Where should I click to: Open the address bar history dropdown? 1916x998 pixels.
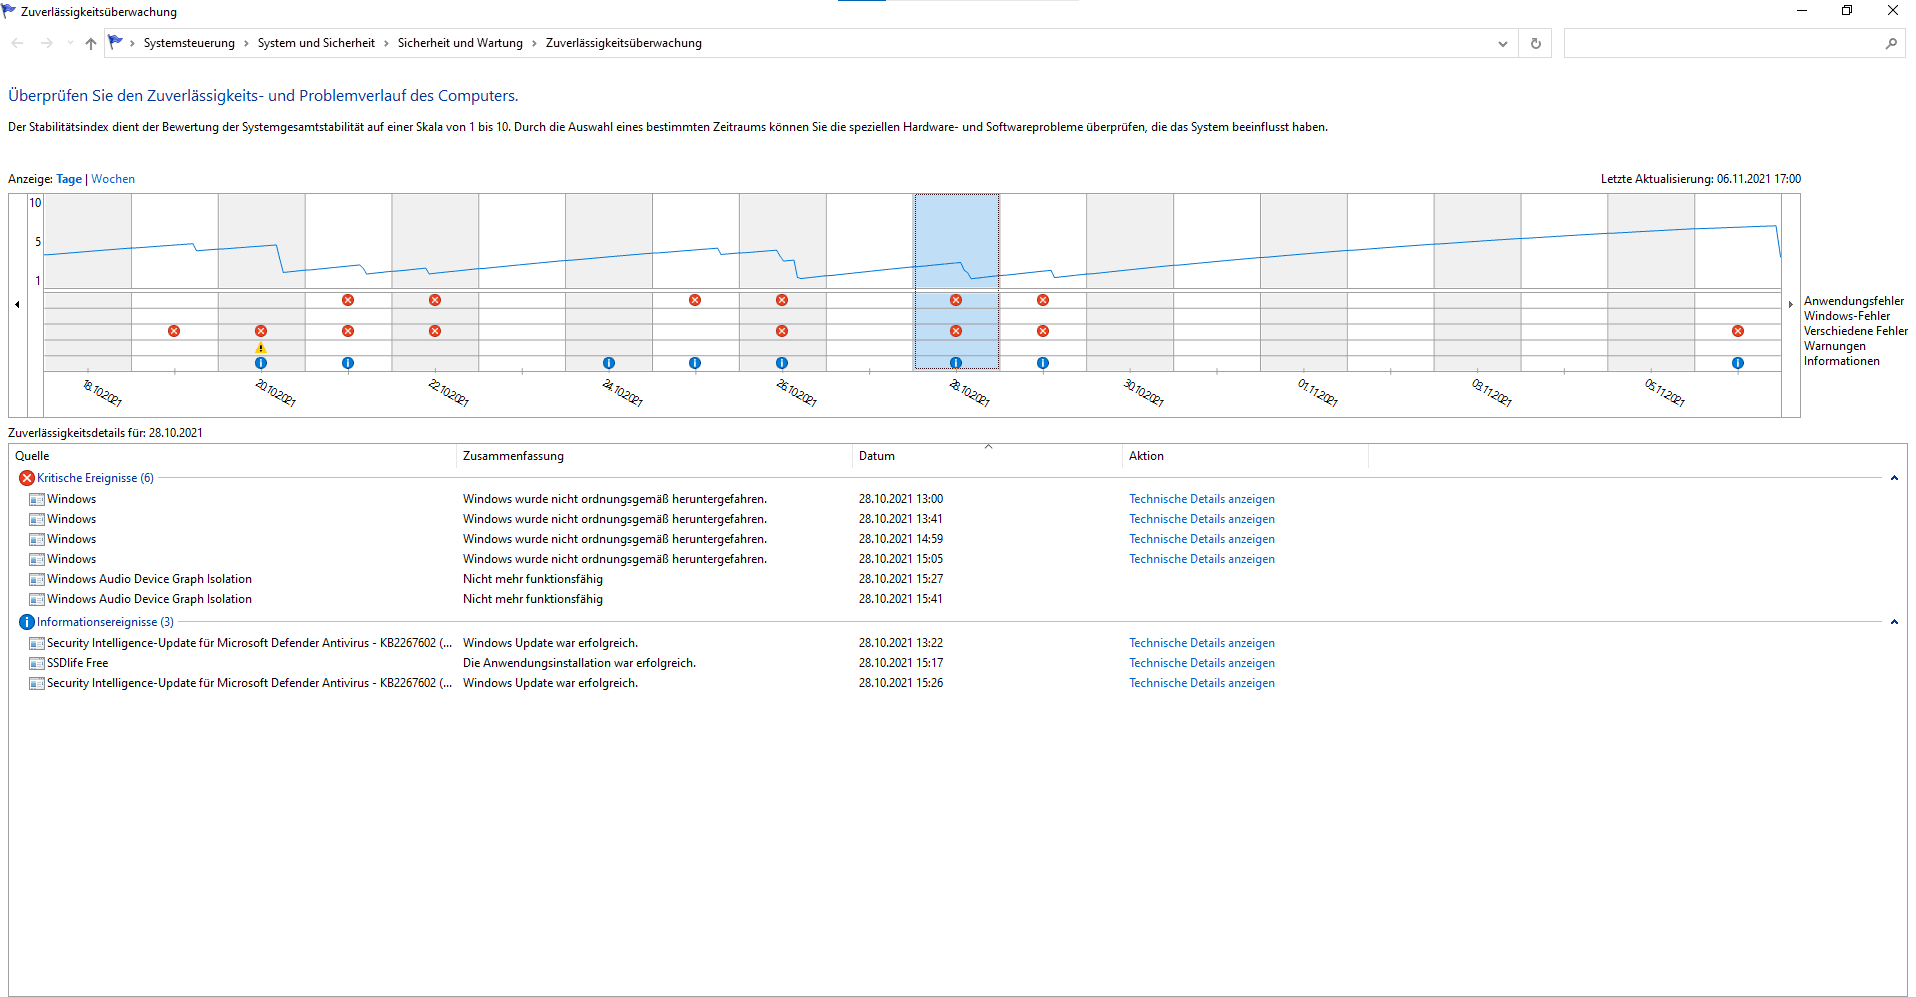coord(1502,43)
